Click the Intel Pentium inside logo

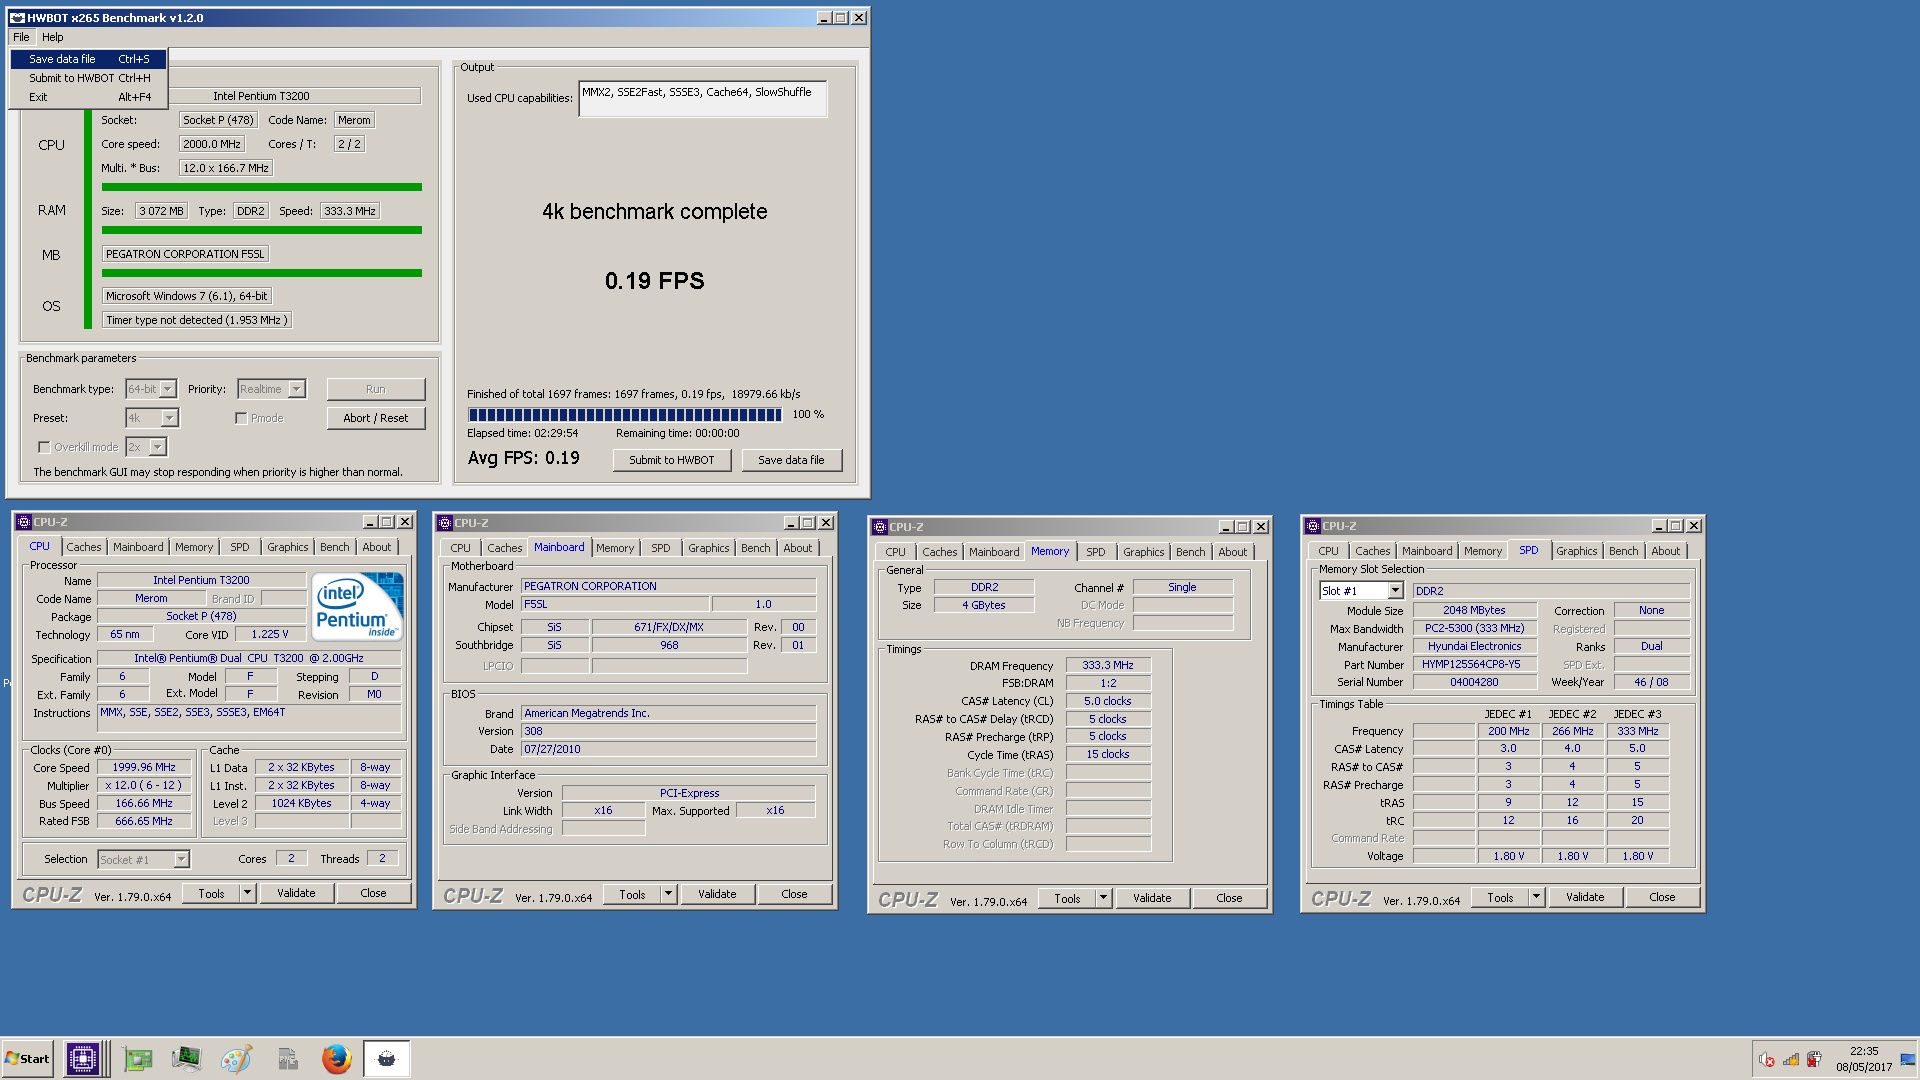[x=357, y=605]
